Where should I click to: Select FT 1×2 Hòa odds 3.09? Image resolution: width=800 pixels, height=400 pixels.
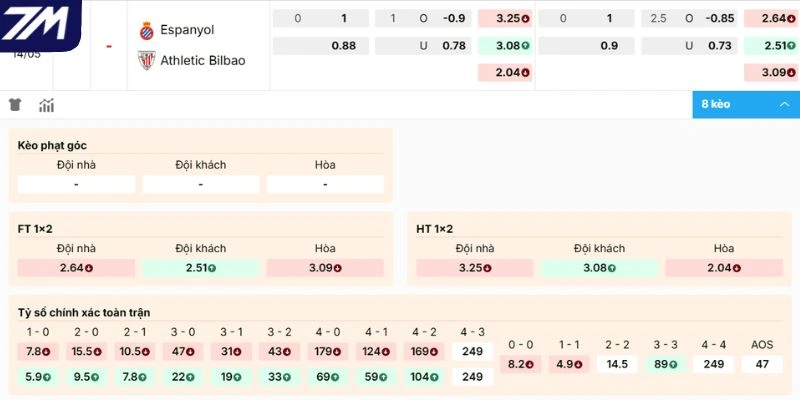click(325, 268)
